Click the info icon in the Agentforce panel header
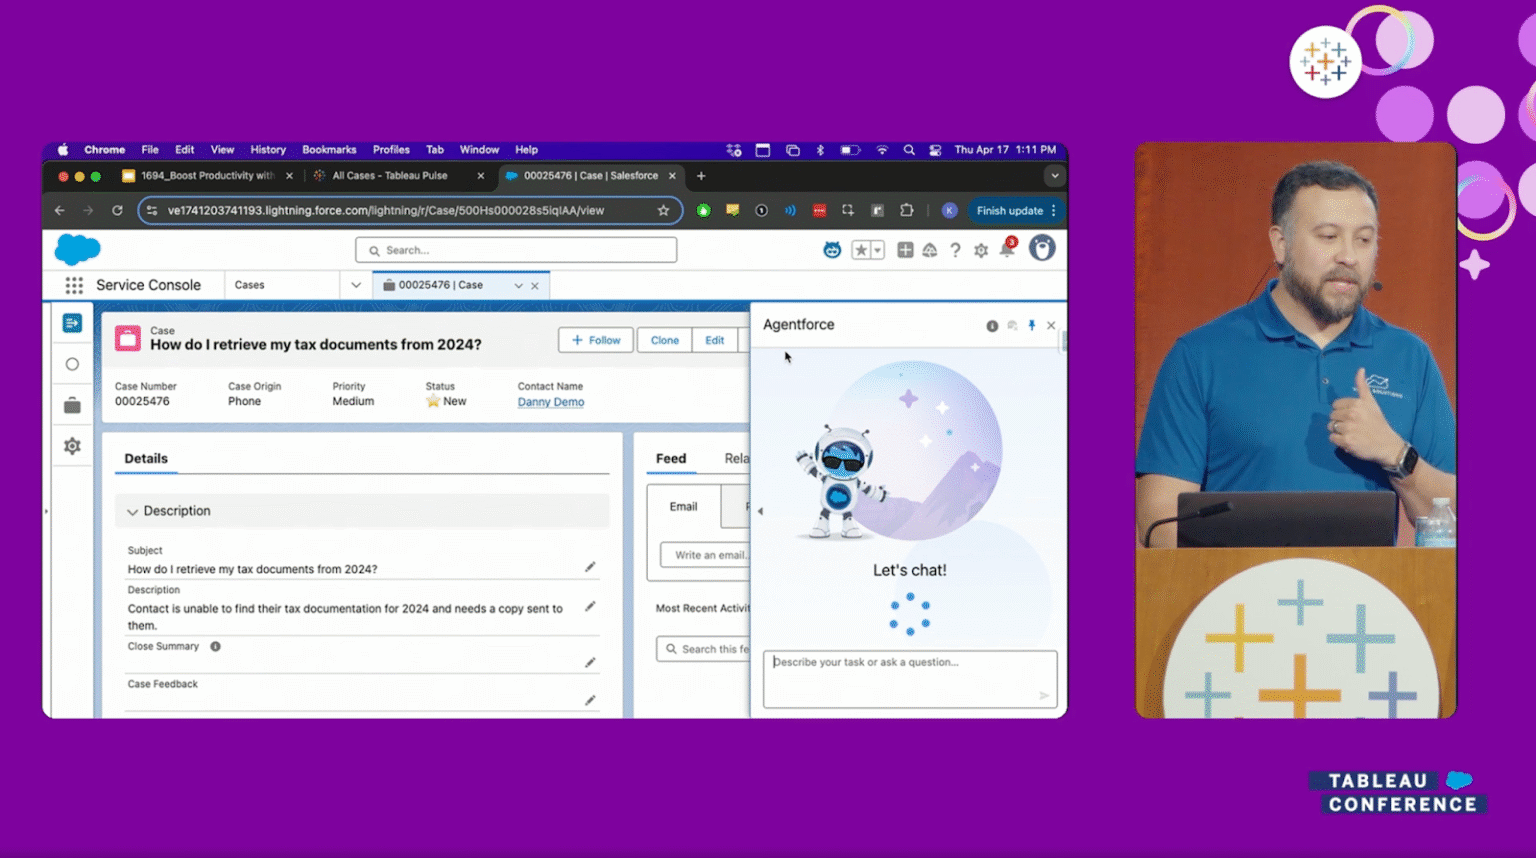Screen dimensions: 1536x858 (x=992, y=325)
